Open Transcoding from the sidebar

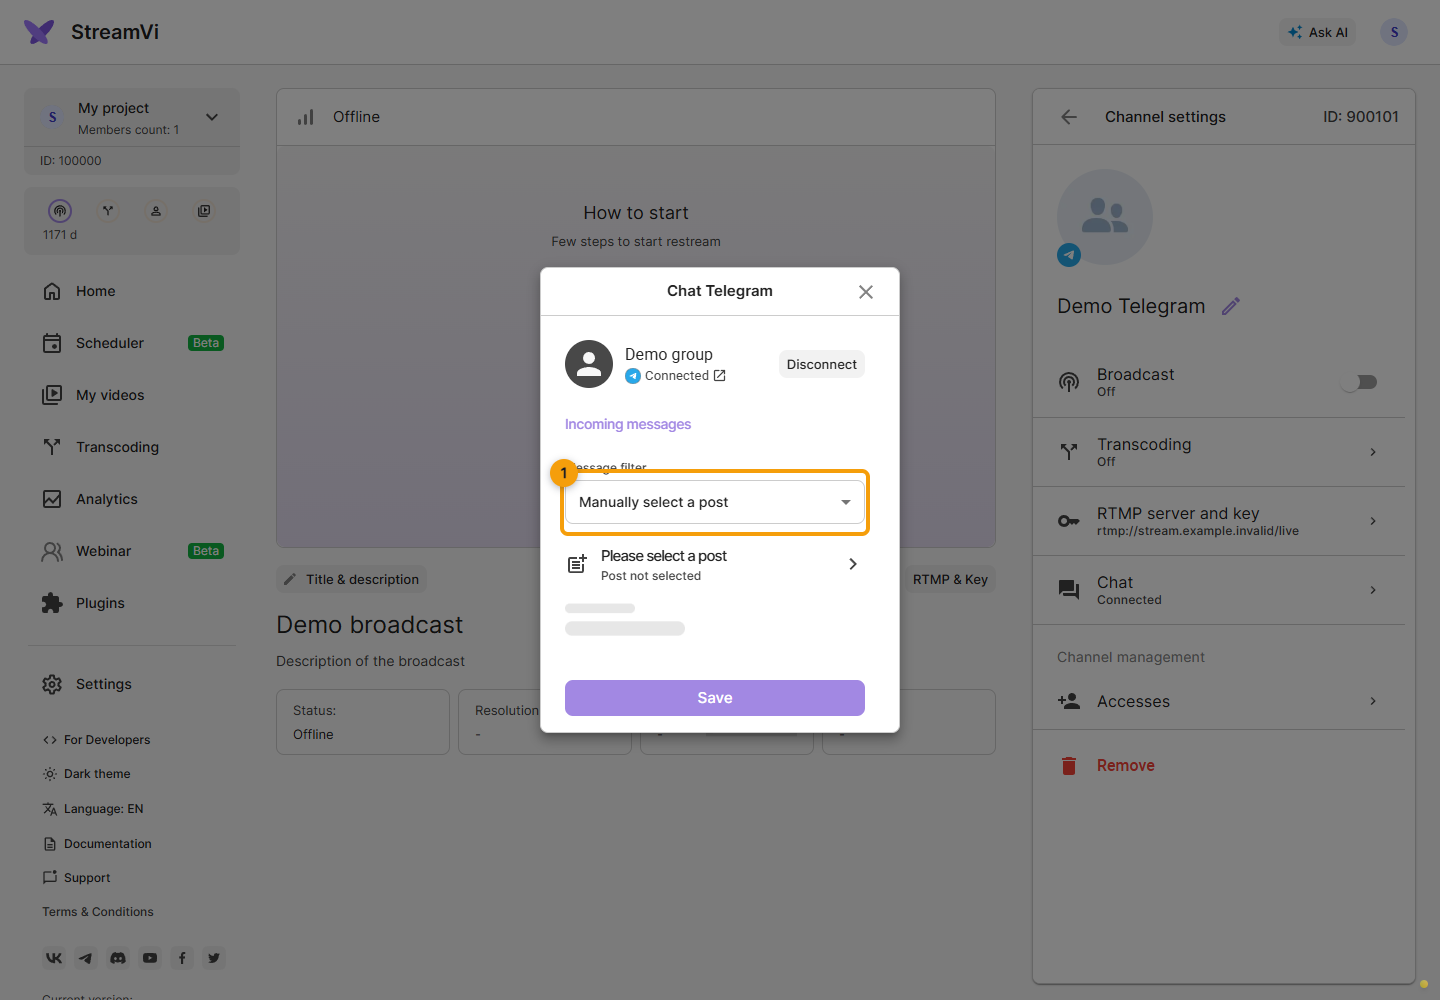coord(132,447)
